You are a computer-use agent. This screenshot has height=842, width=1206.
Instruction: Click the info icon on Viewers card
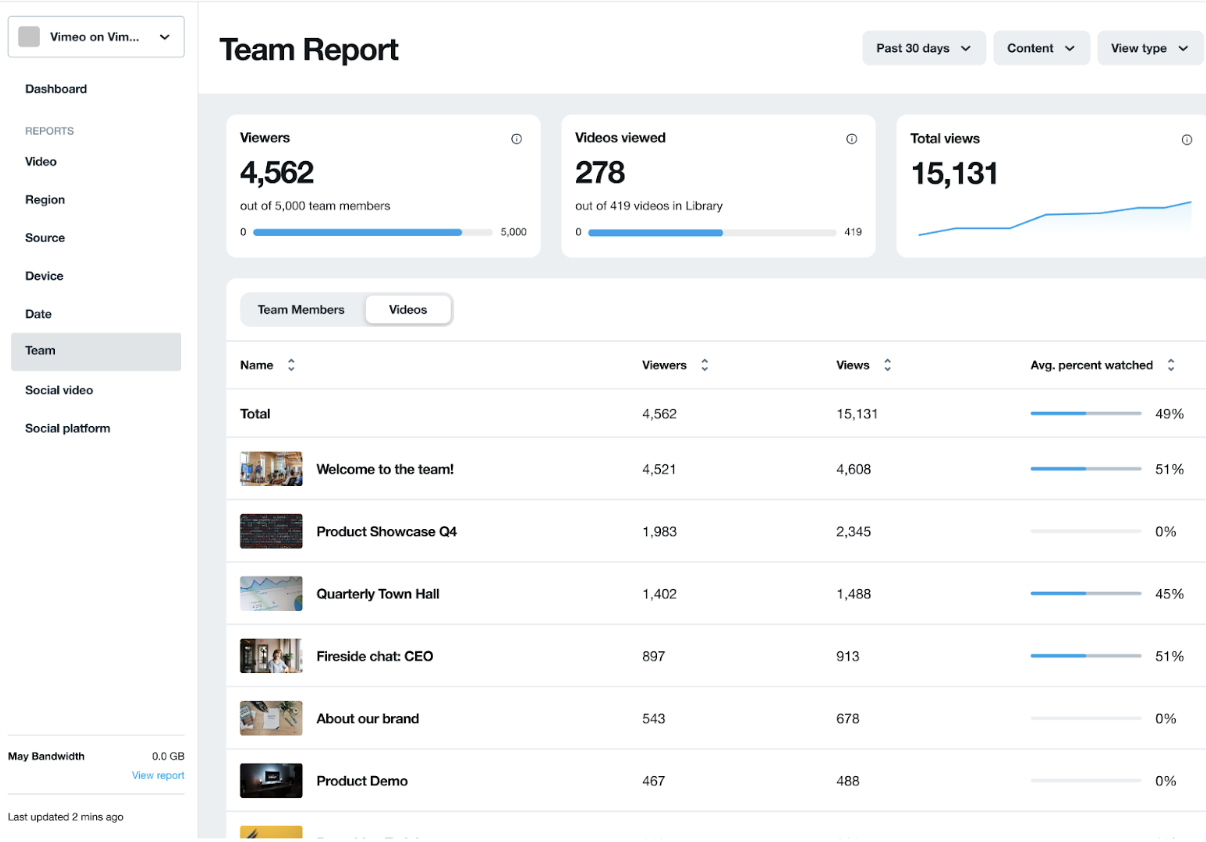[x=516, y=139]
